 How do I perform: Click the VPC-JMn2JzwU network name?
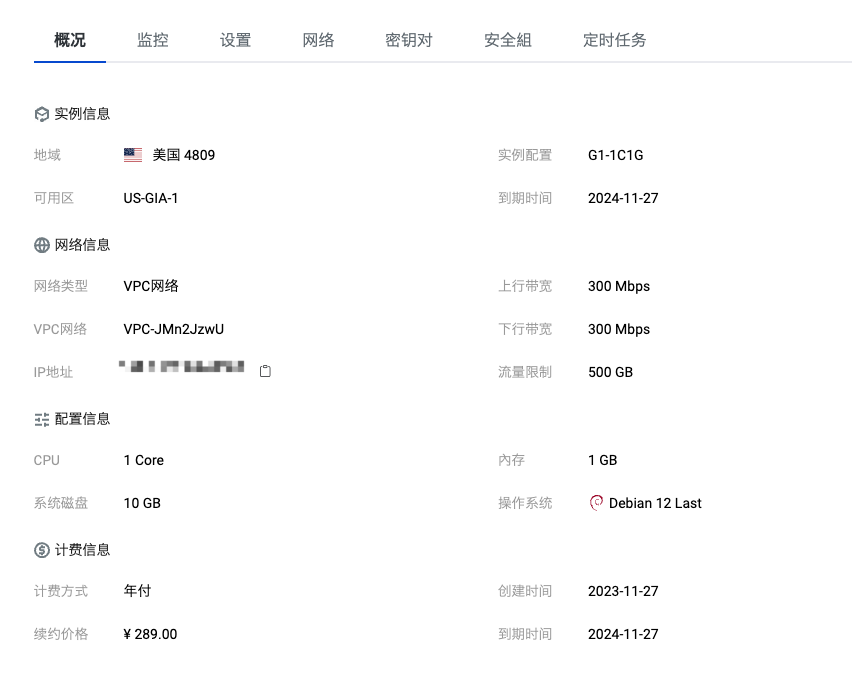pyautogui.click(x=173, y=329)
